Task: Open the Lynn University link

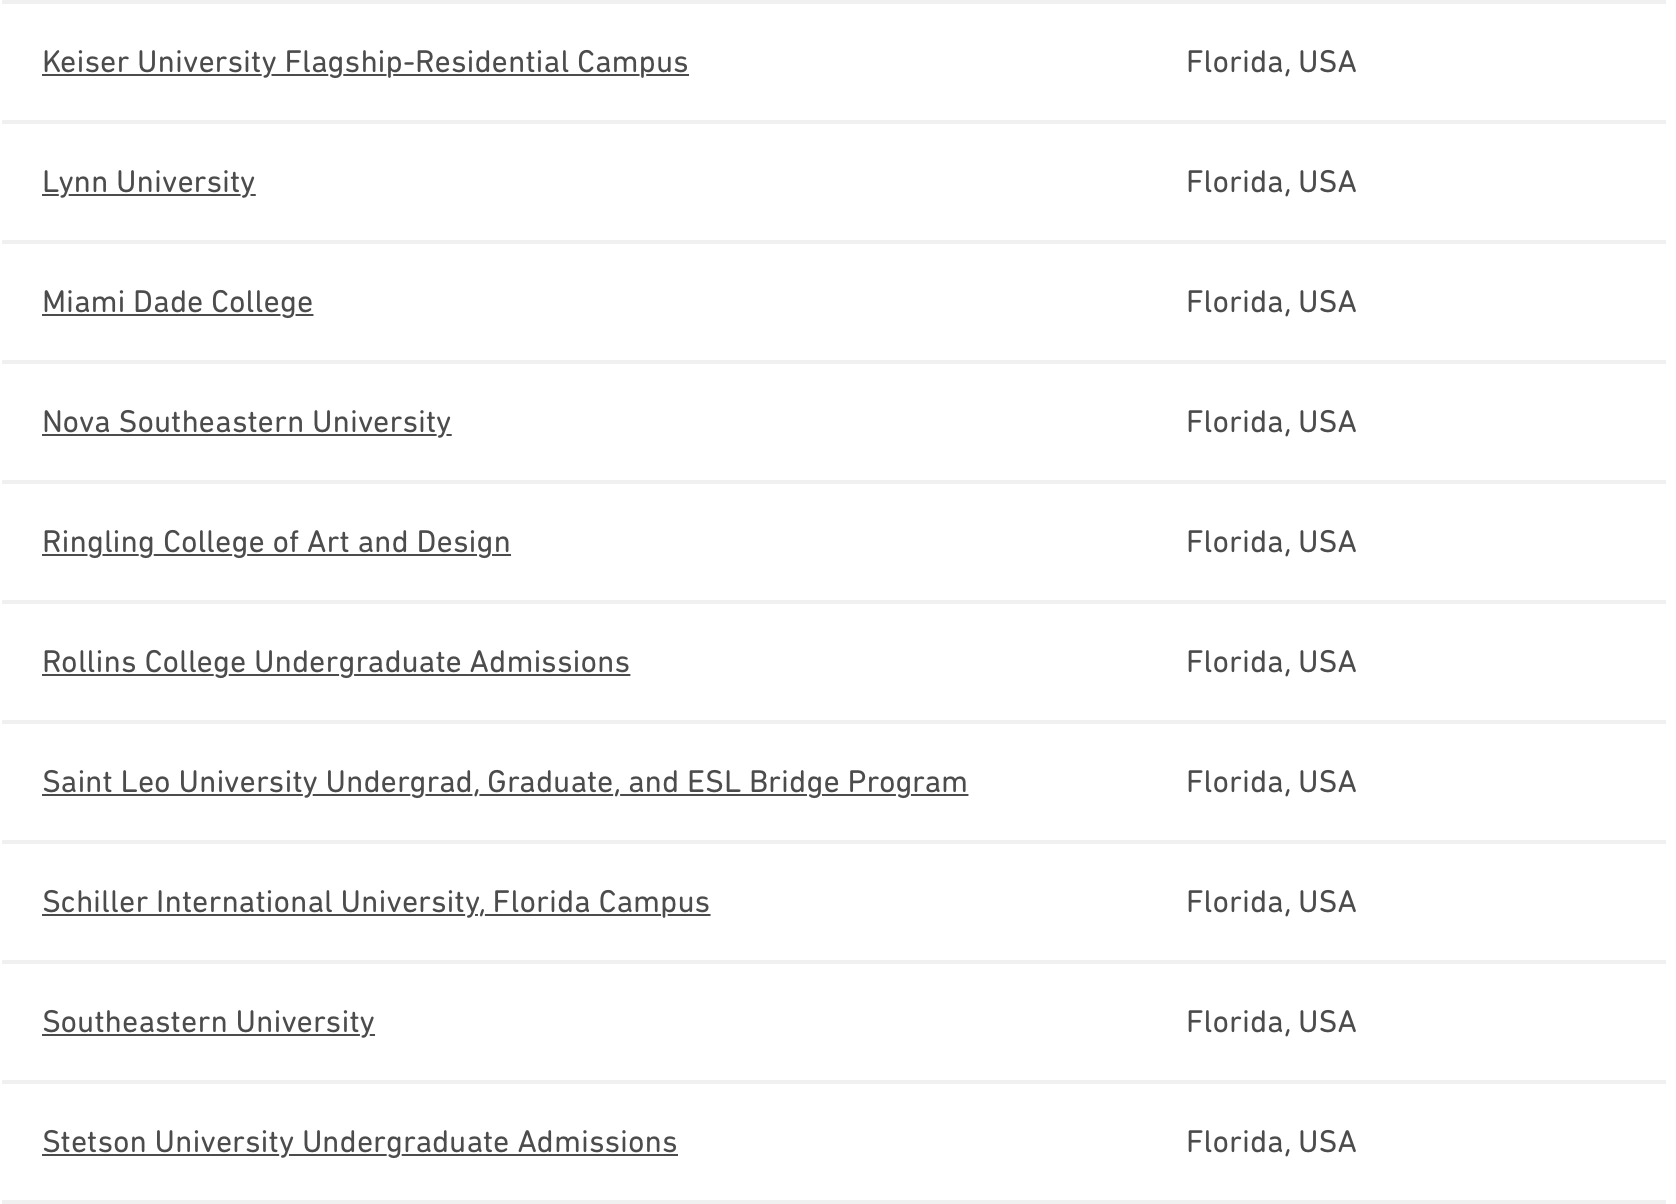Action: (x=148, y=182)
